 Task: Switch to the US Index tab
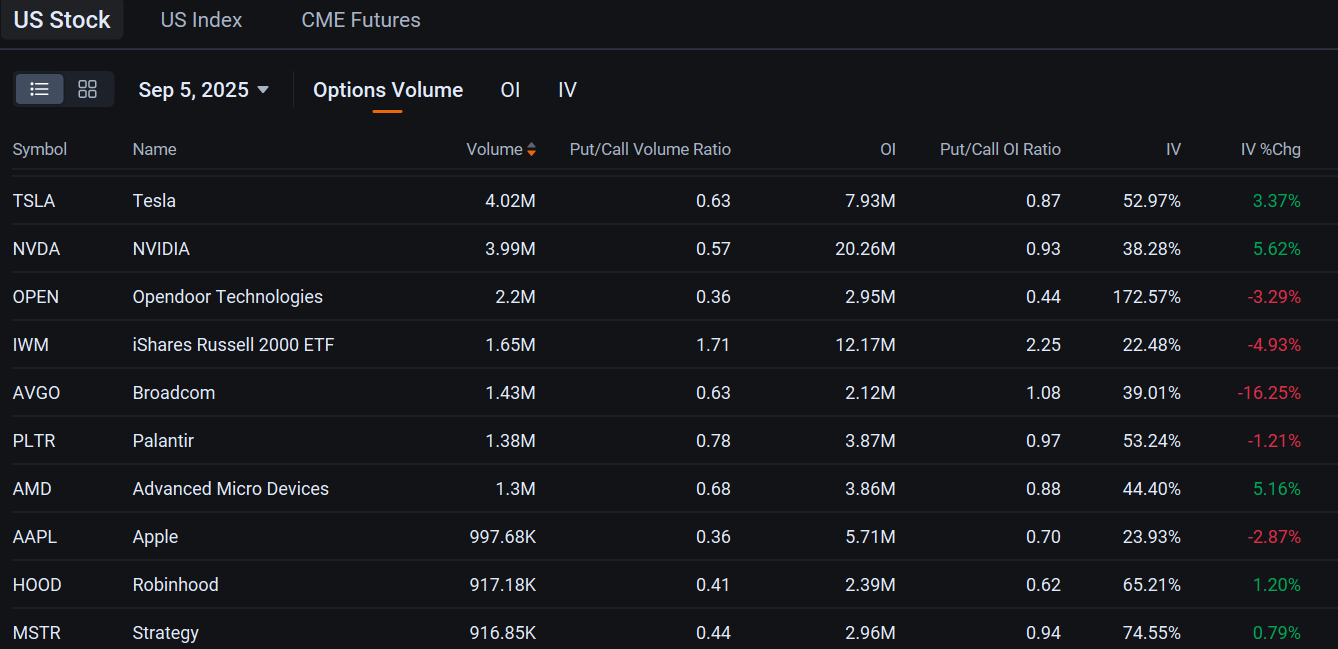[200, 19]
